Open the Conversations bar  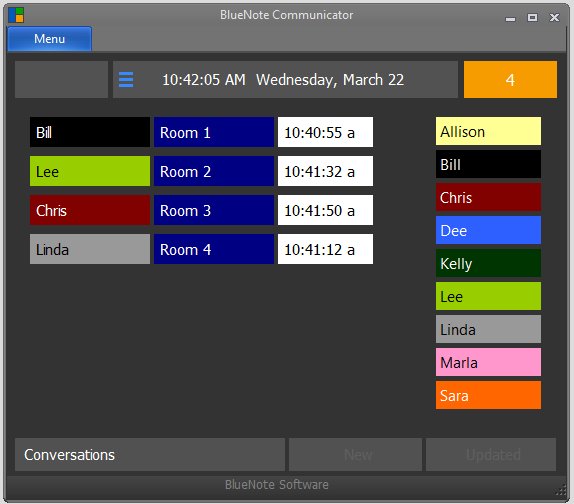(x=150, y=455)
